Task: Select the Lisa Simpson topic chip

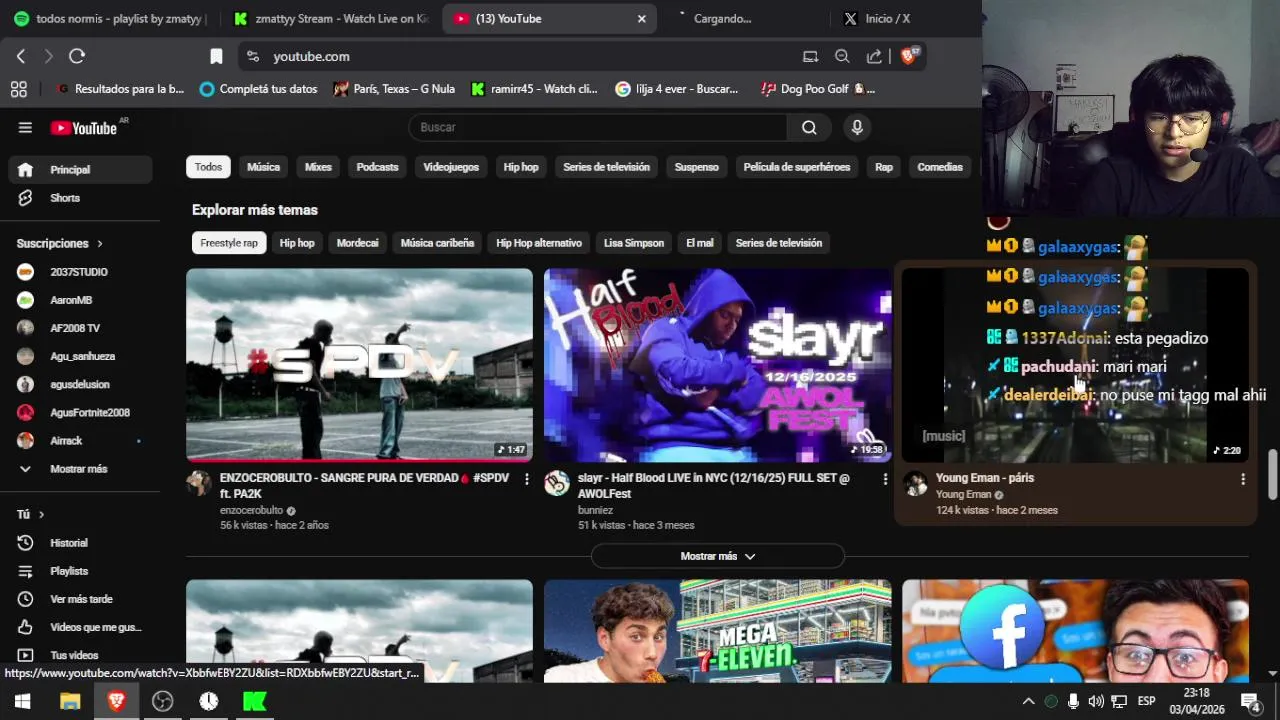Action: pyautogui.click(x=634, y=243)
